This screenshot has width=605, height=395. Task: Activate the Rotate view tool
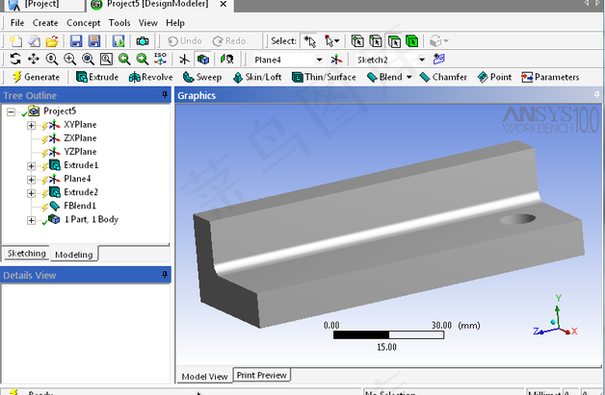coord(15,59)
